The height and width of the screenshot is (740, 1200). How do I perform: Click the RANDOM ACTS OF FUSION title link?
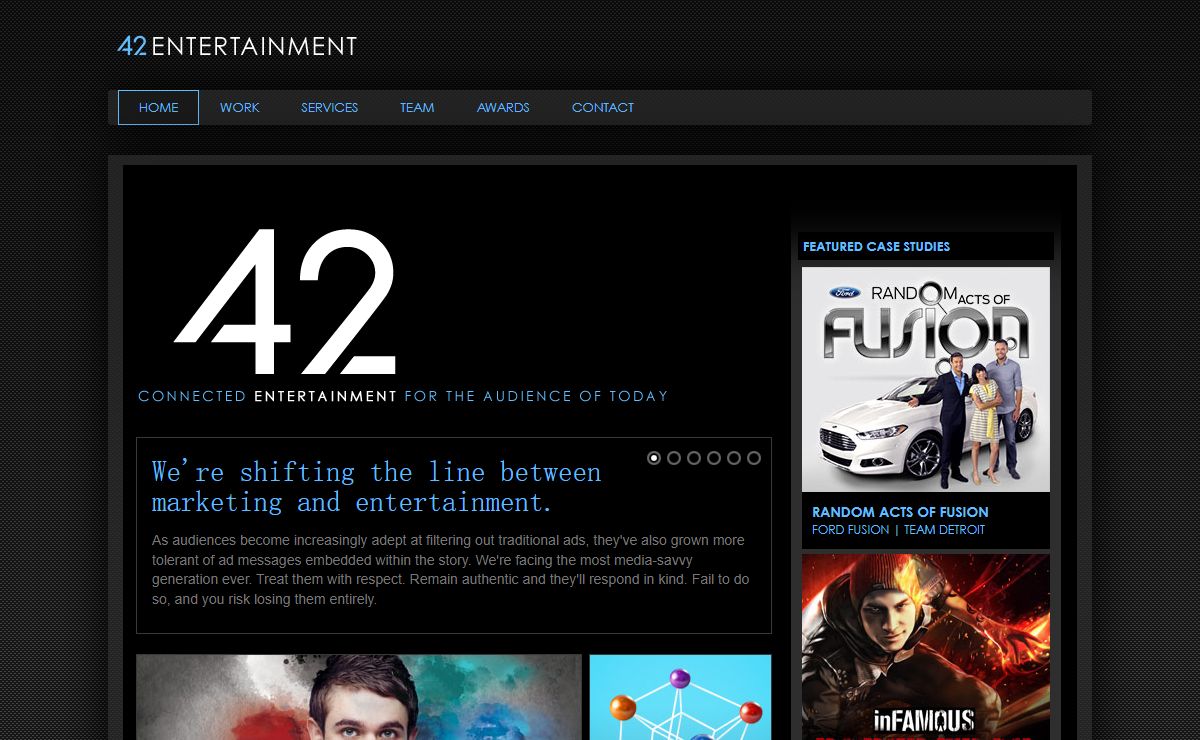(900, 512)
